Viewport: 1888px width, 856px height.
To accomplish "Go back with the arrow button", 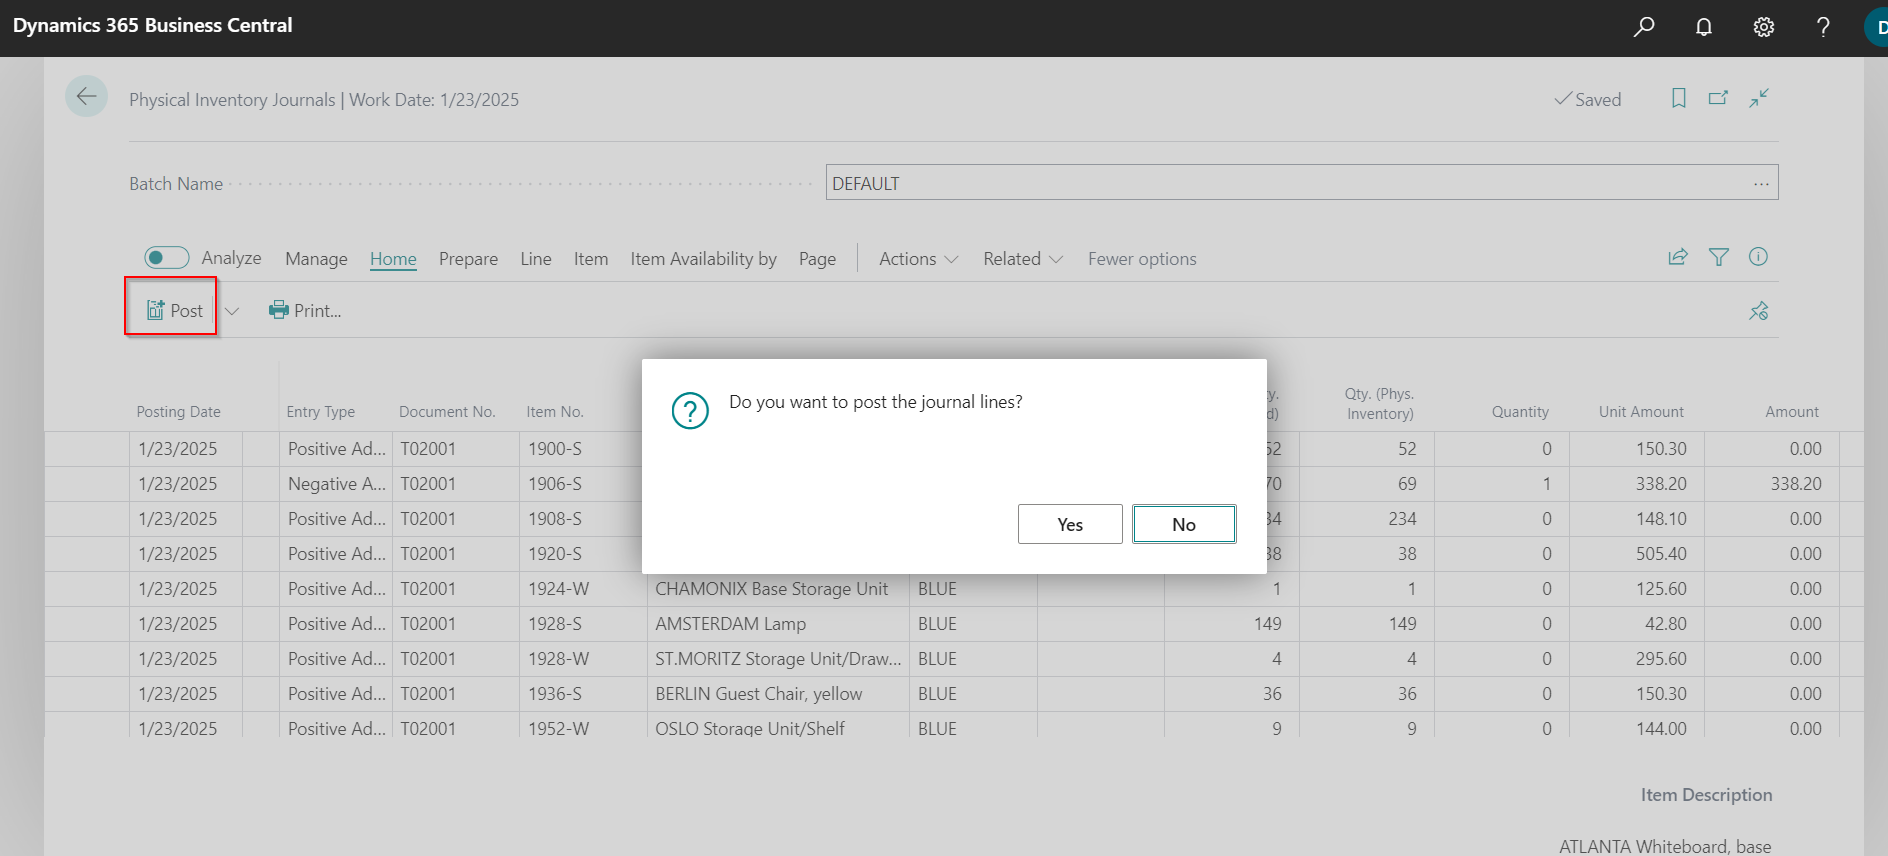I will point(87,97).
